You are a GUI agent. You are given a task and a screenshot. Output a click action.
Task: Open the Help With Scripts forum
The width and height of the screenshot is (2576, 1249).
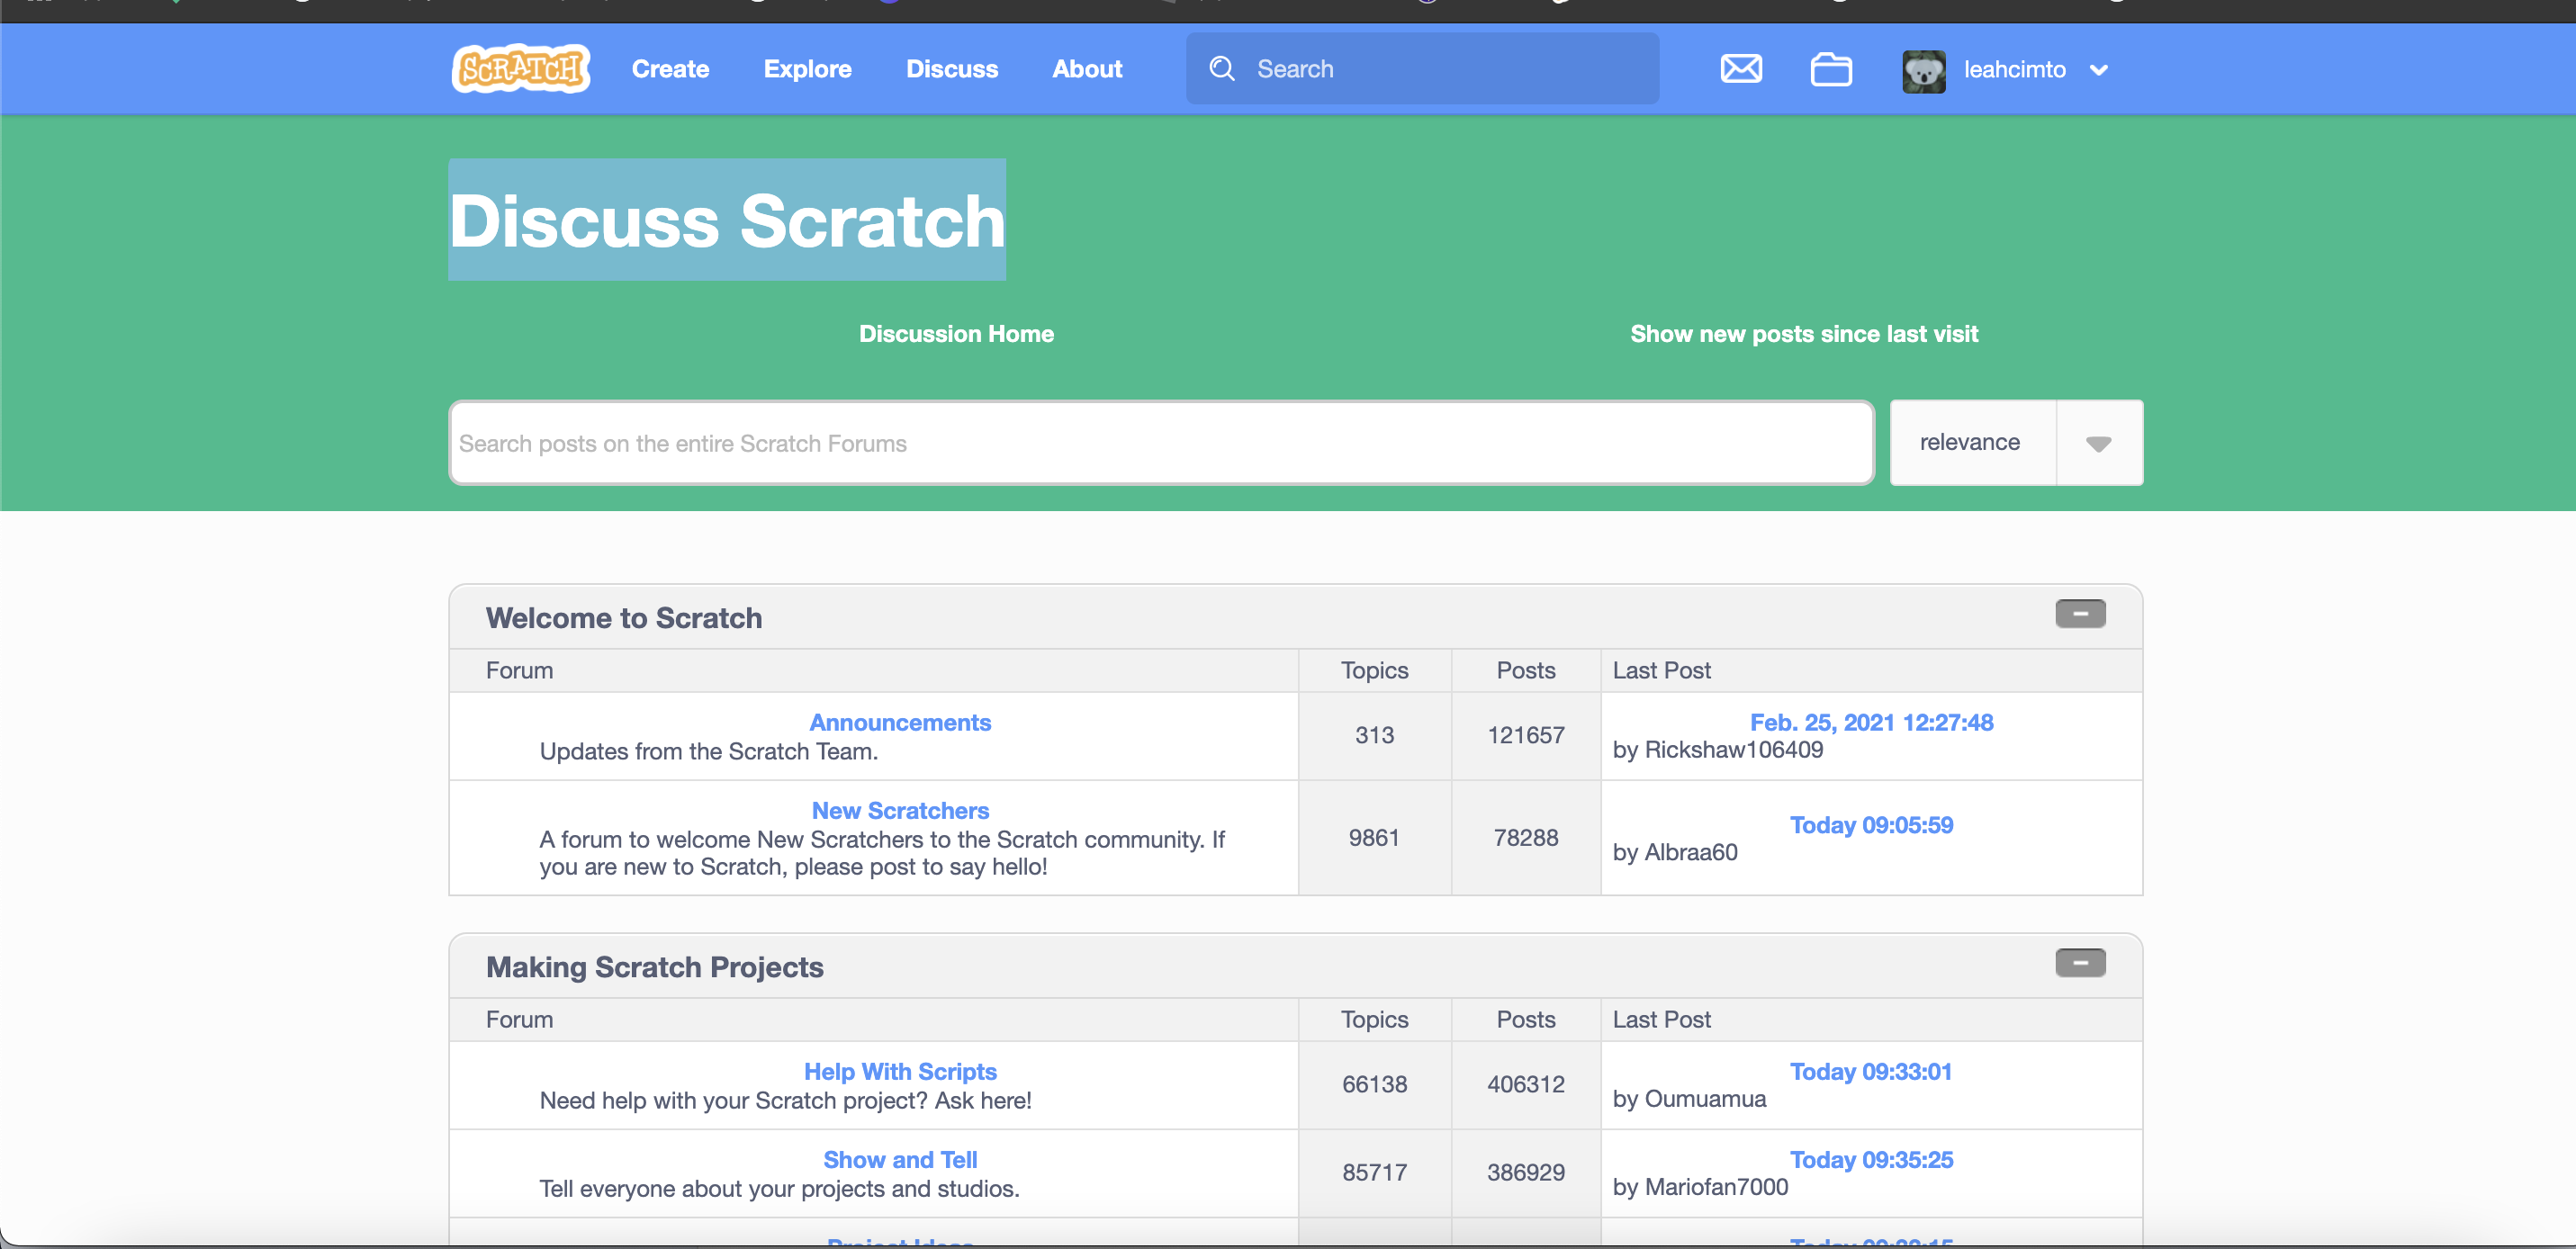pos(899,1070)
